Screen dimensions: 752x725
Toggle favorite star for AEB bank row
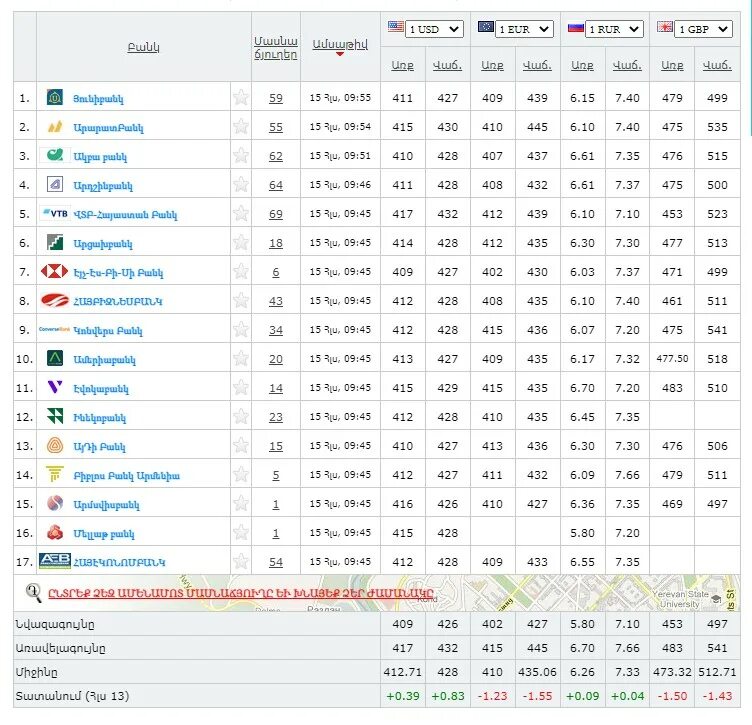click(241, 561)
